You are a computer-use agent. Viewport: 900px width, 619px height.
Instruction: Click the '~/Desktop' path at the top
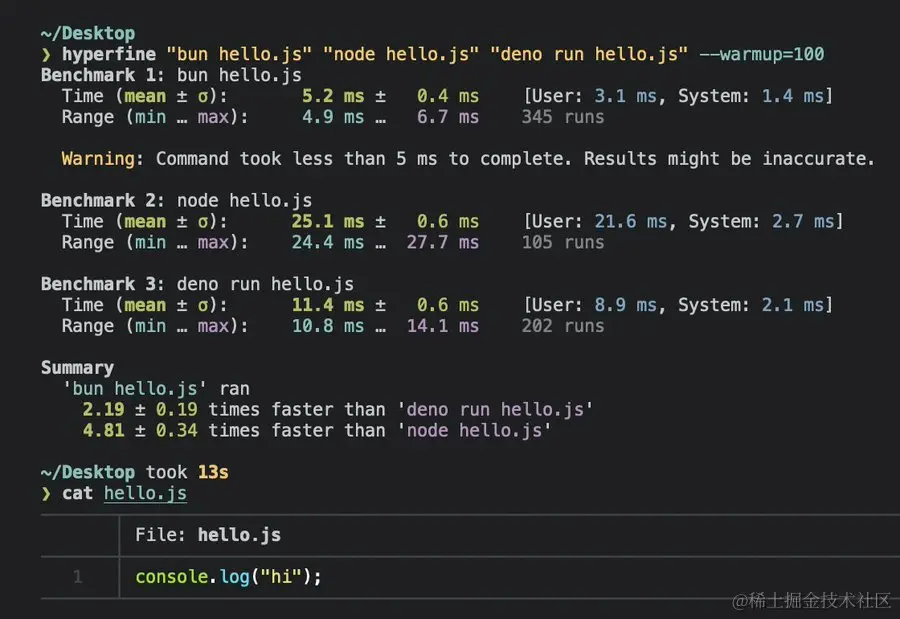click(88, 33)
